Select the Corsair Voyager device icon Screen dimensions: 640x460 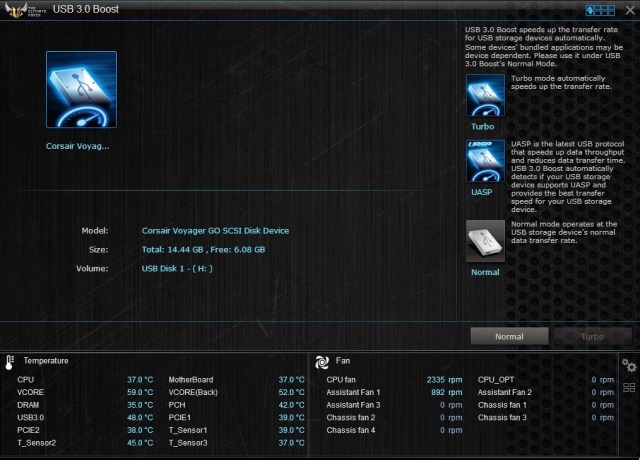pos(81,89)
